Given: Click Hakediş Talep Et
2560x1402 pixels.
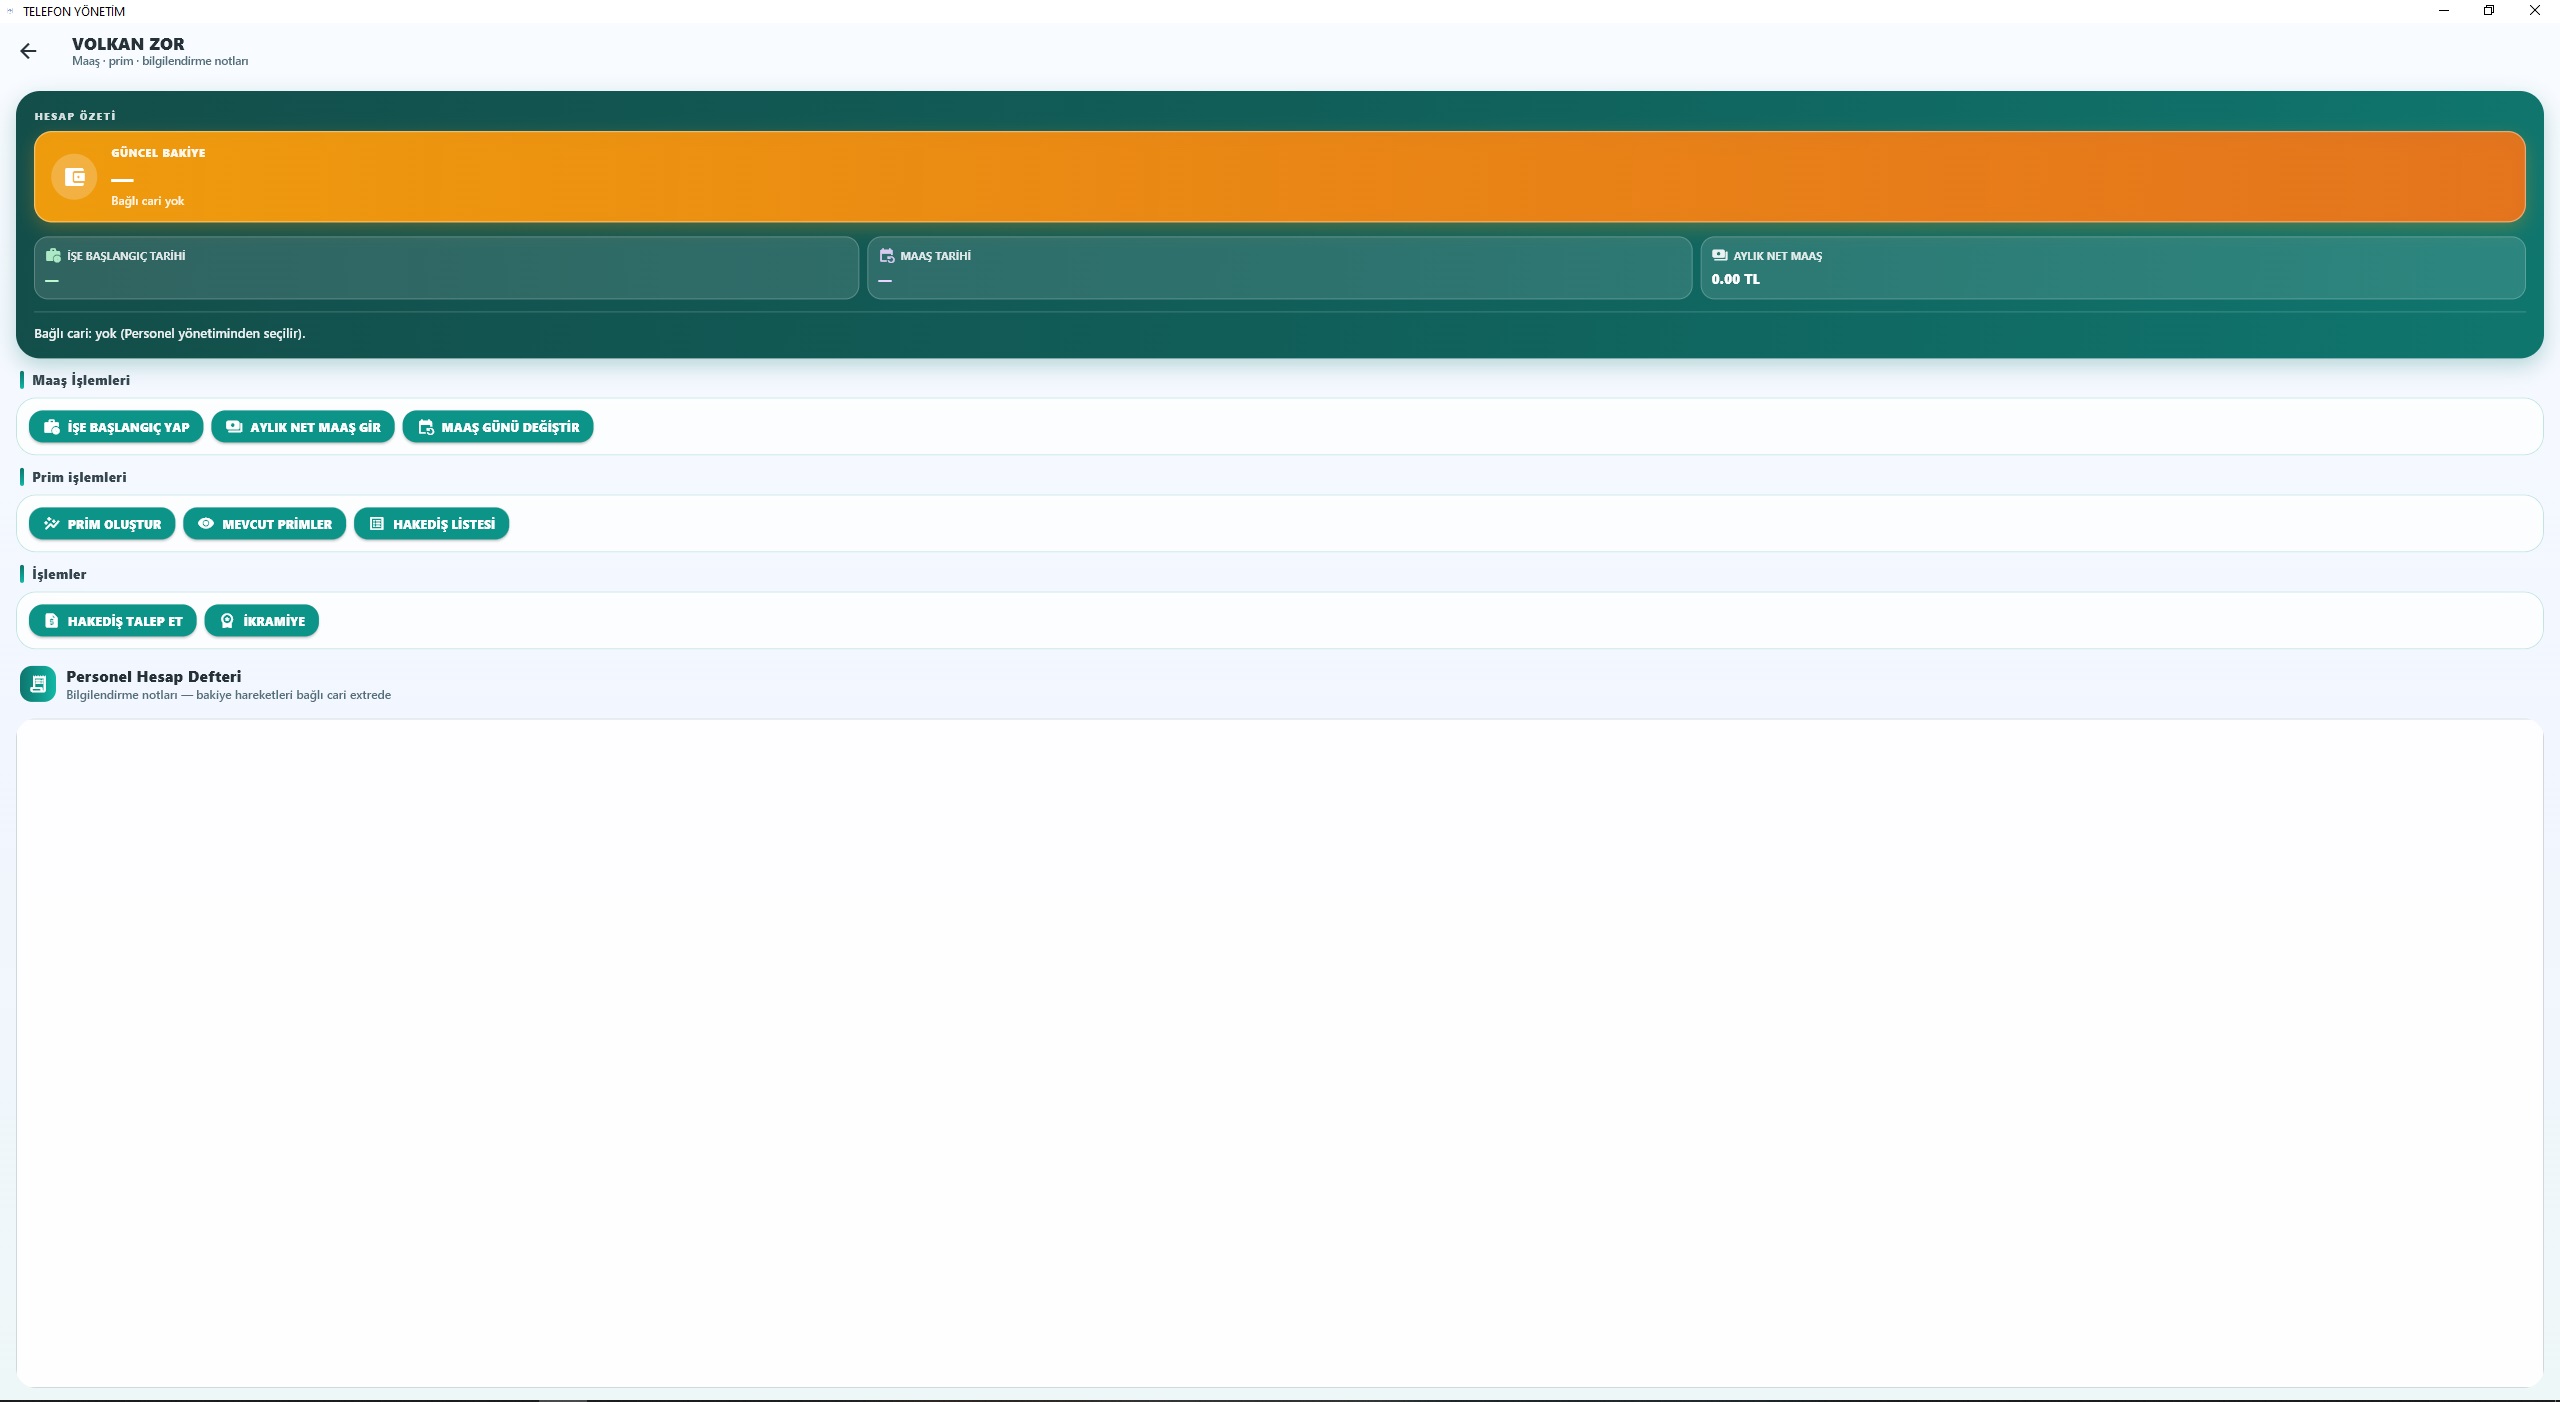Looking at the screenshot, I should point(113,621).
